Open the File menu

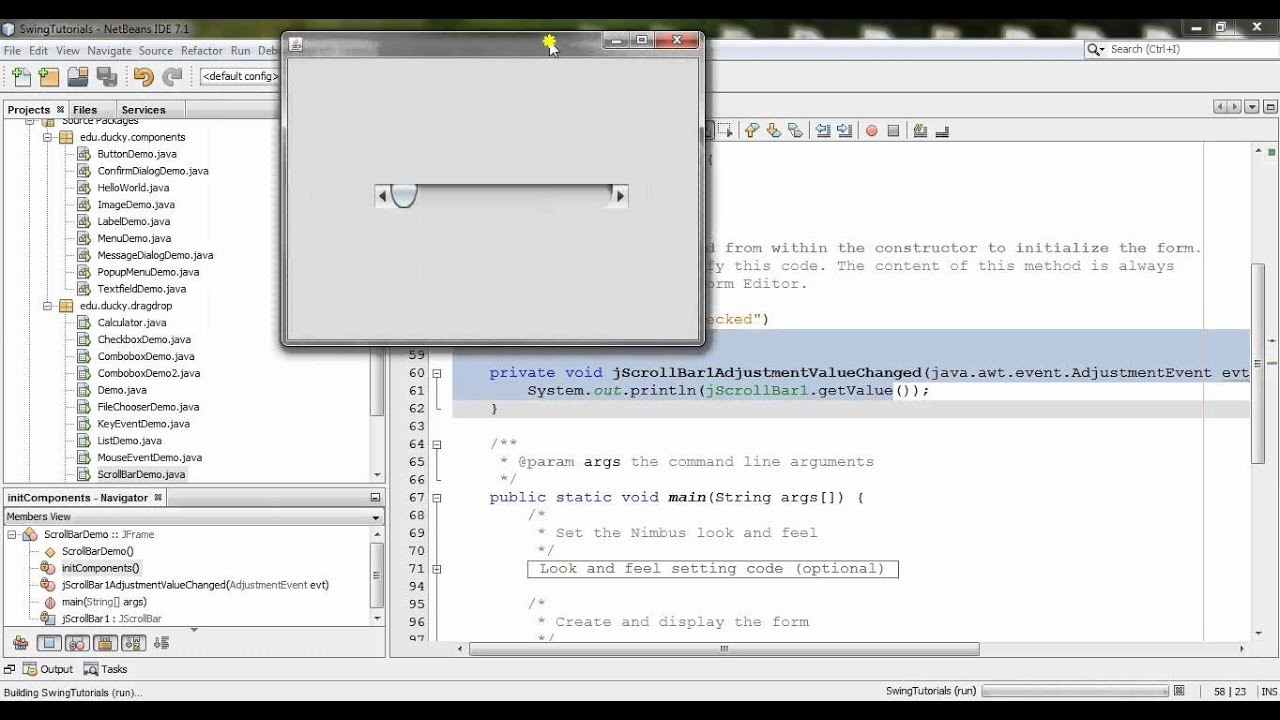12,50
